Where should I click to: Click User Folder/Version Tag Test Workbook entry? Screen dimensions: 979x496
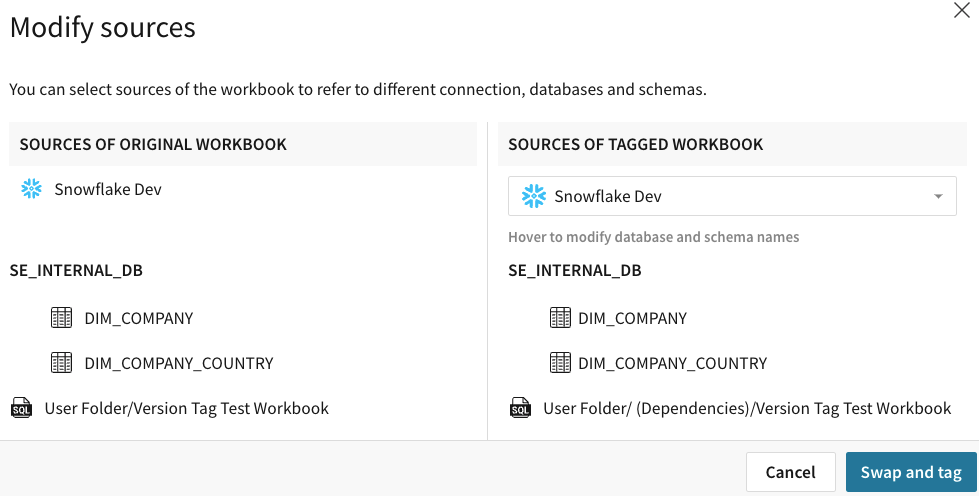coord(187,408)
